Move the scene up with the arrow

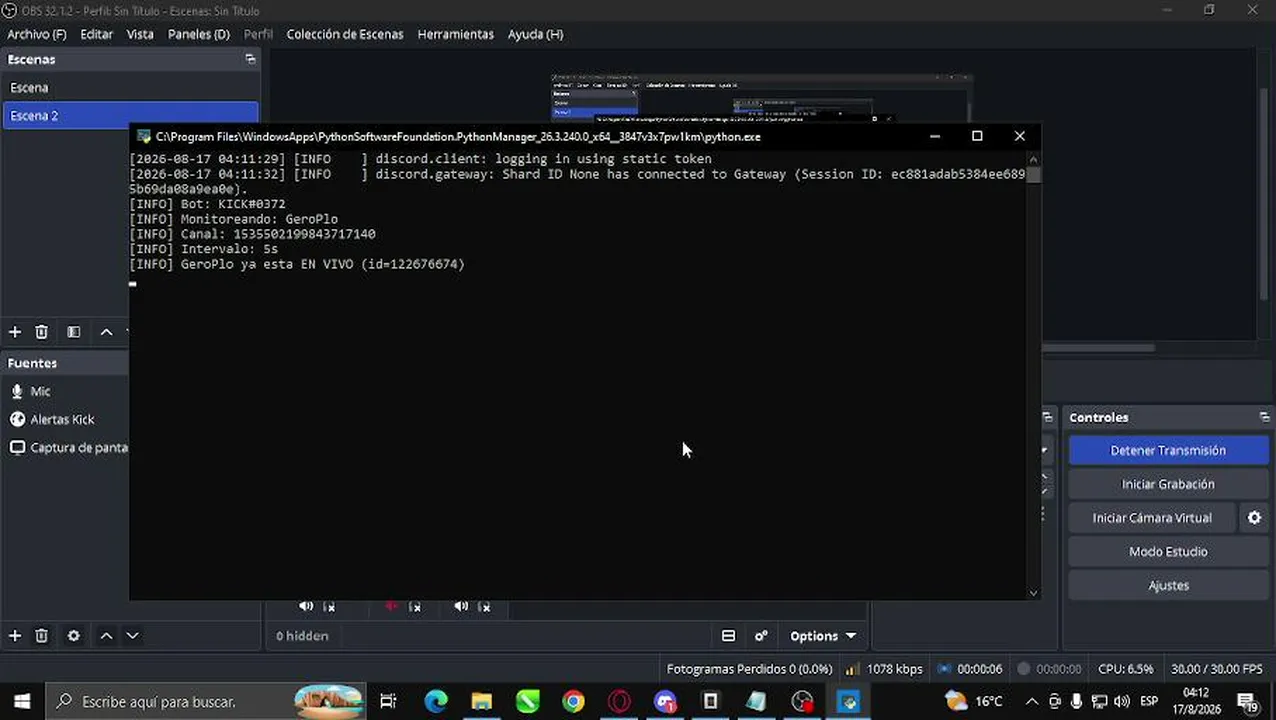pos(106,332)
